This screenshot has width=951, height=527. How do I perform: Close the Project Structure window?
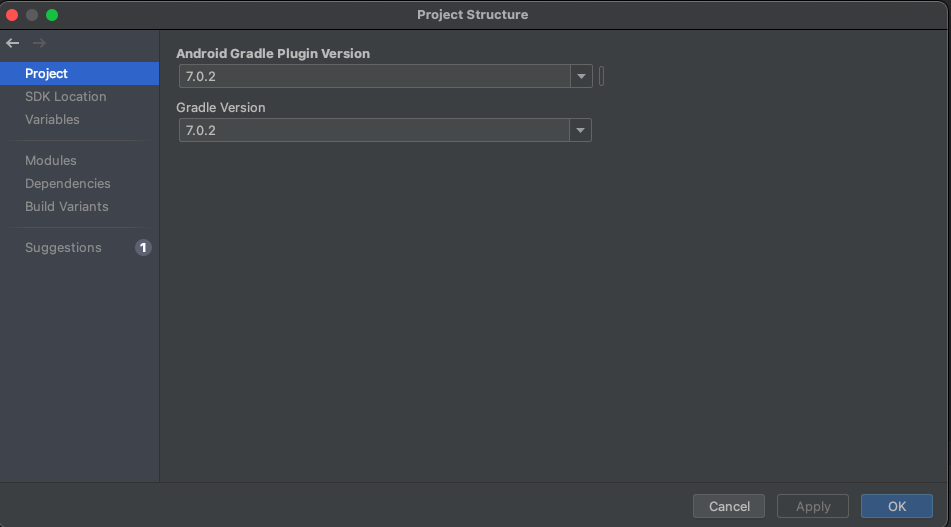[x=12, y=15]
